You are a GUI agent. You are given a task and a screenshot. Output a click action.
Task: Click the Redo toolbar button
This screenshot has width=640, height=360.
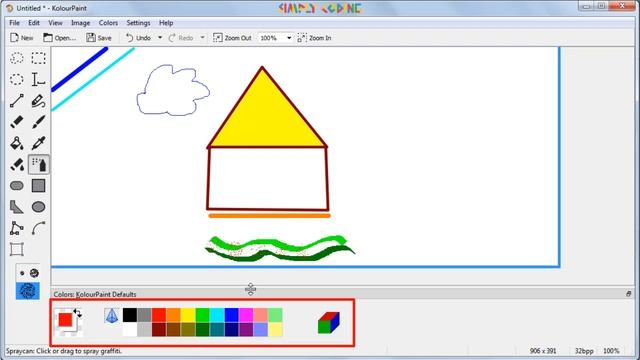click(x=181, y=38)
